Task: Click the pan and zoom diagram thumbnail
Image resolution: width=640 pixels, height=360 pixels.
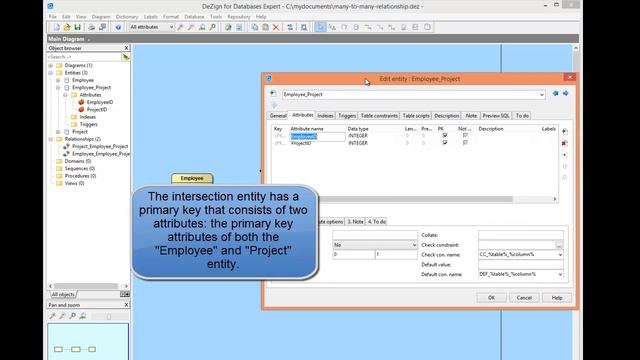Action: [88, 342]
